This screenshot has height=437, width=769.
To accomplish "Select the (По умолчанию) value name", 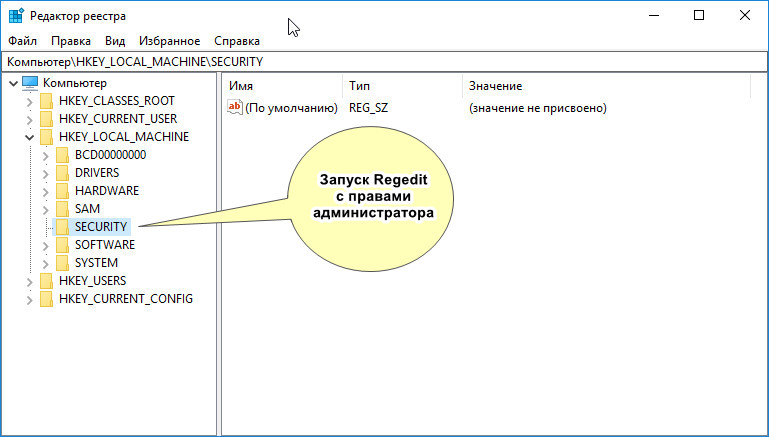I will (x=291, y=108).
